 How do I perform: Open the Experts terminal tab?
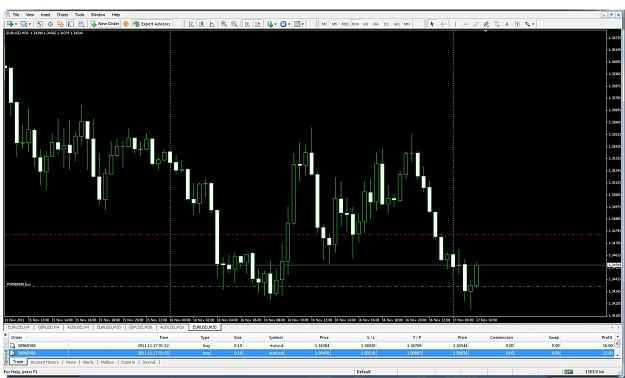point(128,362)
